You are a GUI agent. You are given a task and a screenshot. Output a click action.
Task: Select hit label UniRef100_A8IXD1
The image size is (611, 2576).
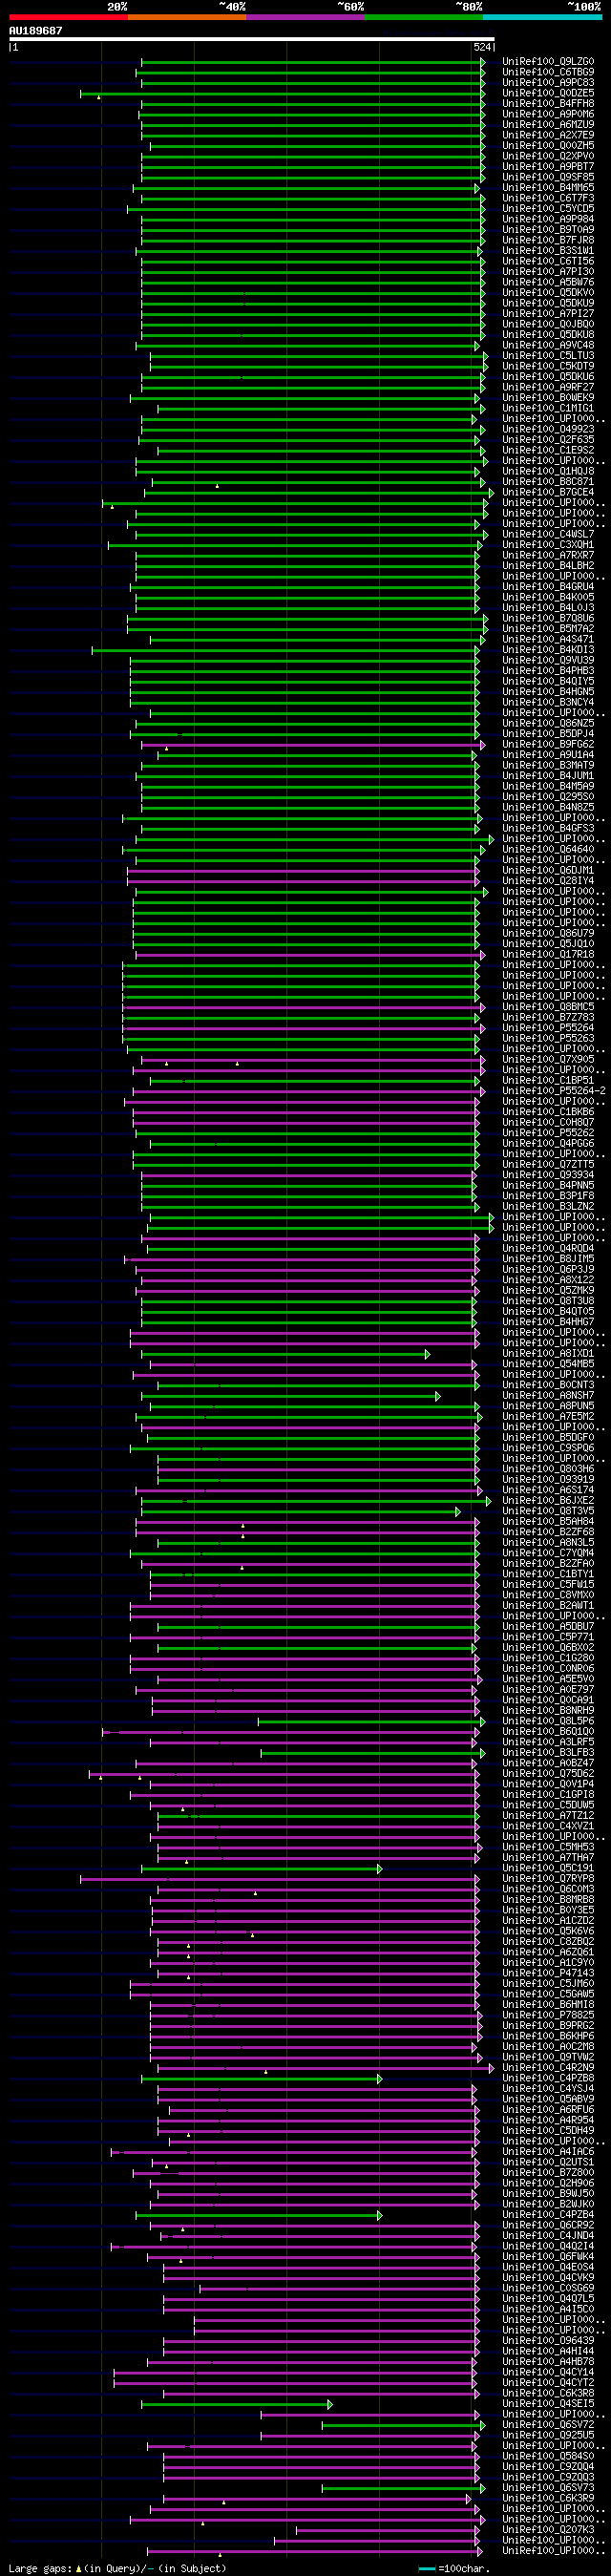(x=548, y=1353)
